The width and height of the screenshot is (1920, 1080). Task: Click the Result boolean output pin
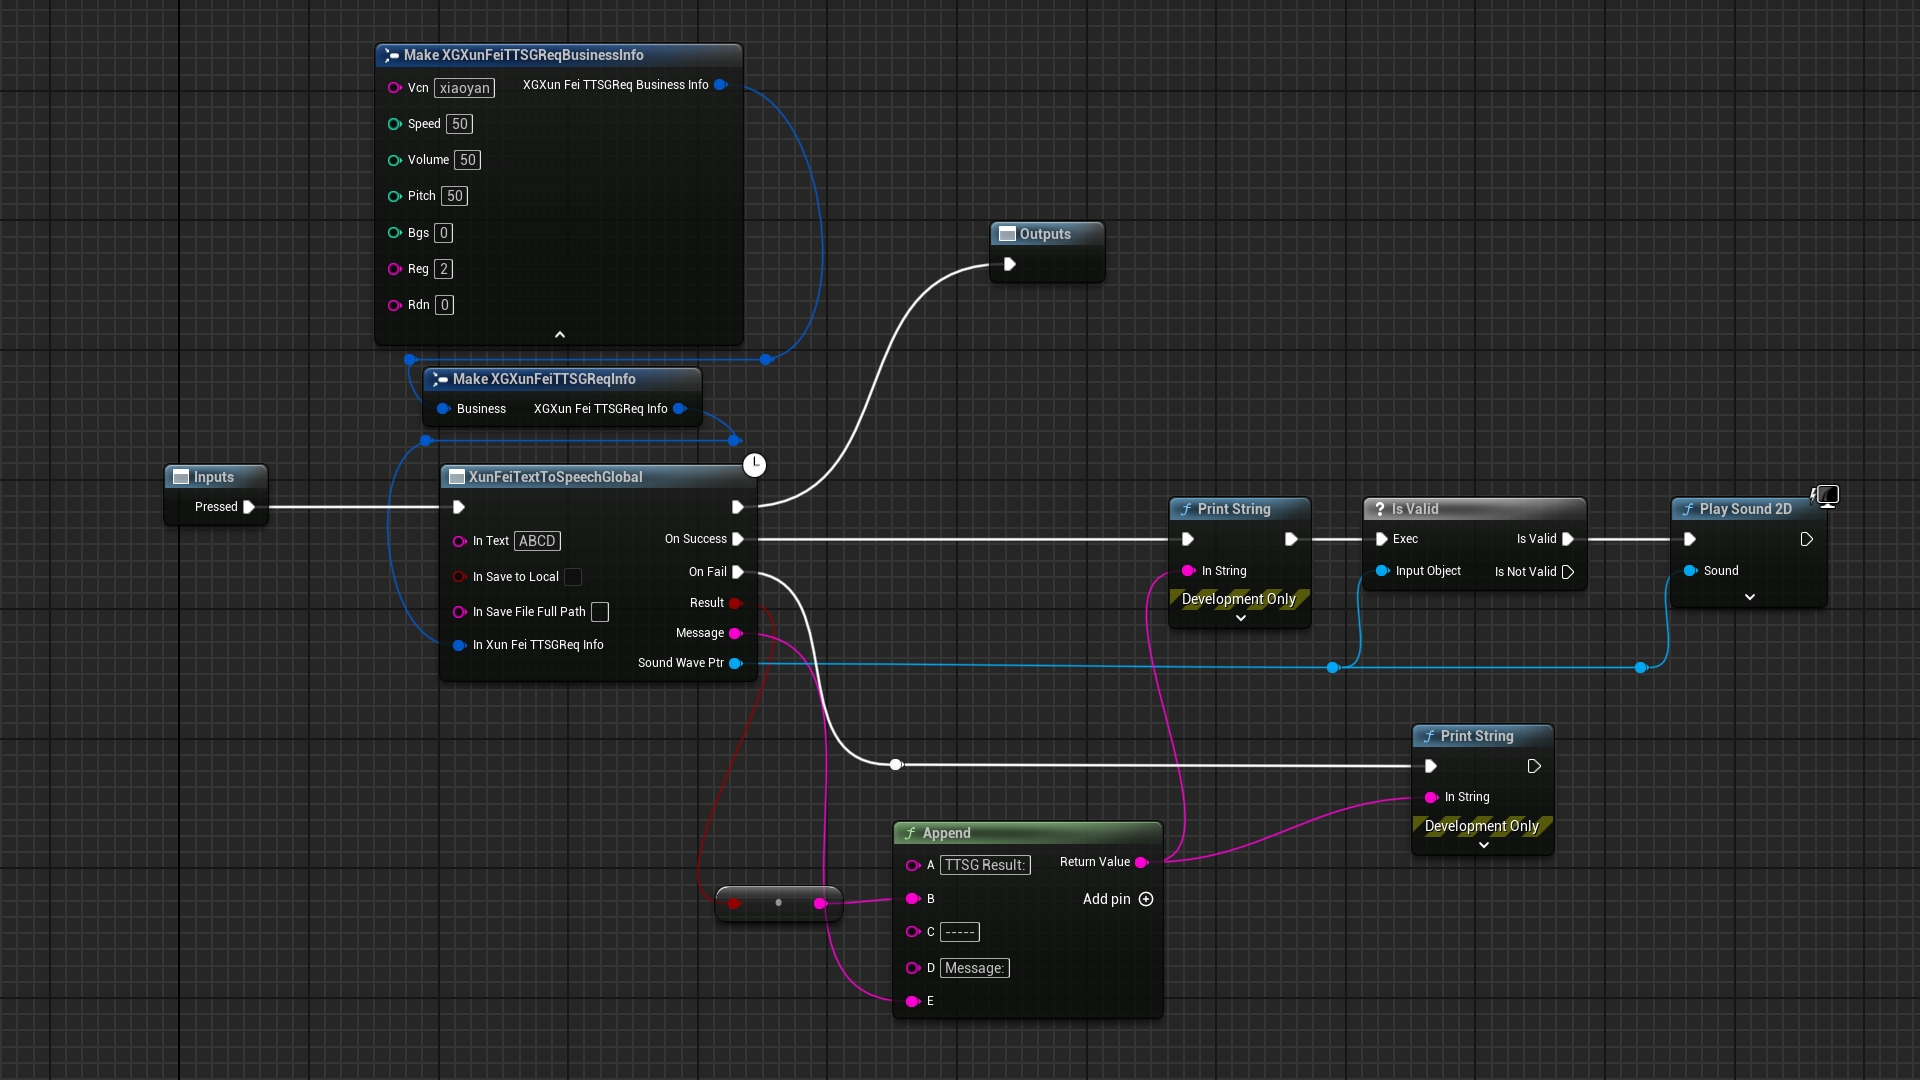tap(735, 603)
